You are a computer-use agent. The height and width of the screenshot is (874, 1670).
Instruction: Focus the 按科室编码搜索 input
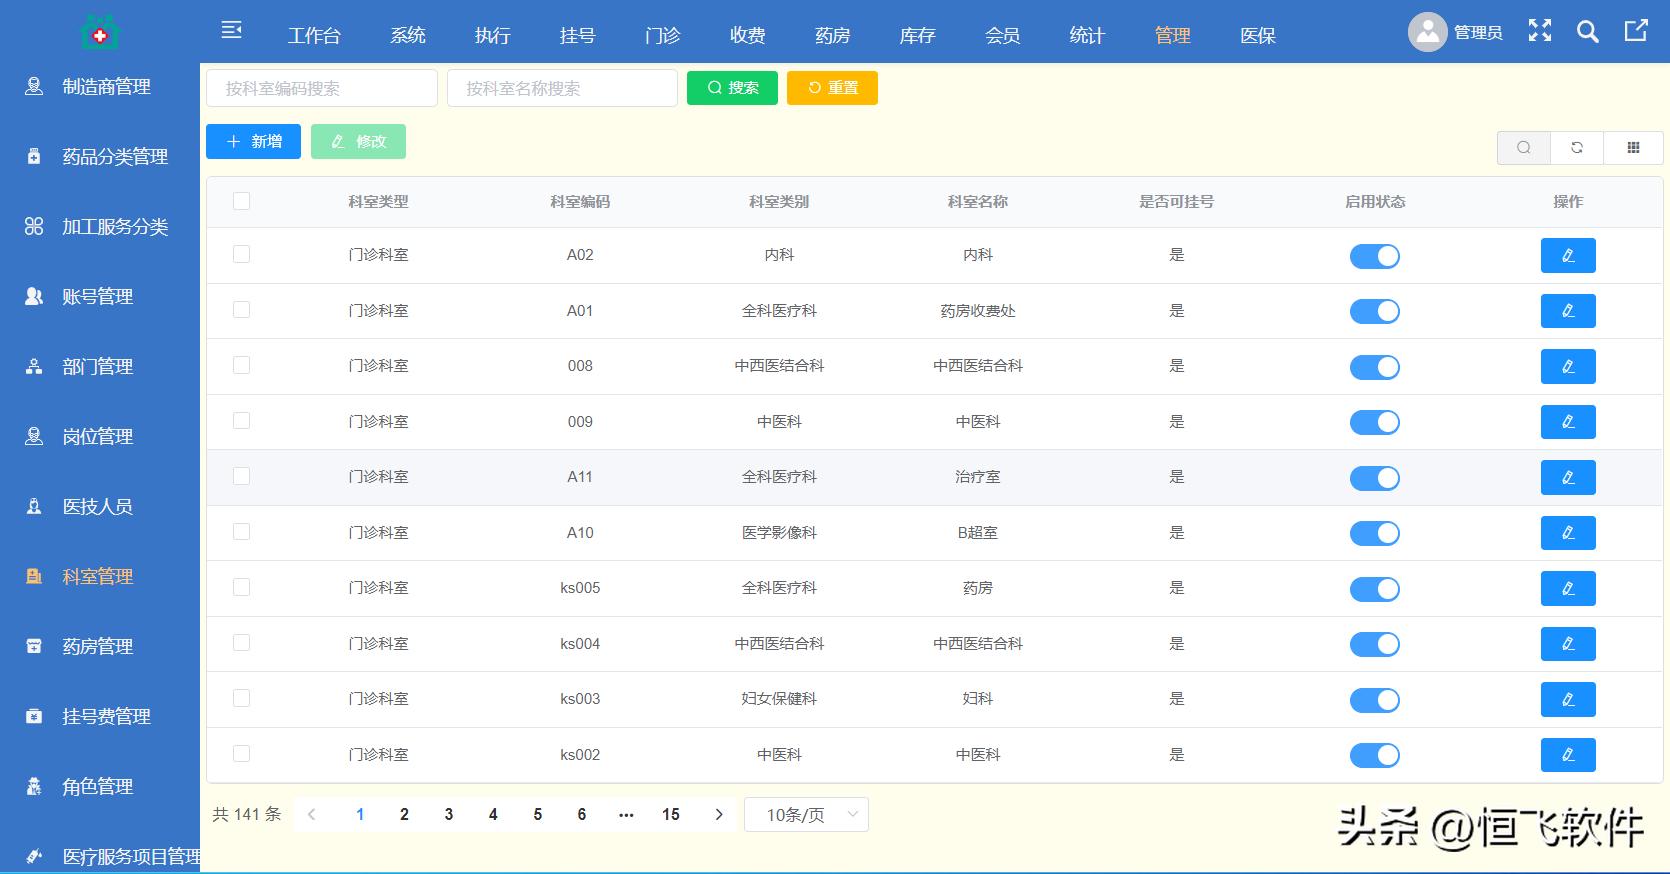[322, 88]
